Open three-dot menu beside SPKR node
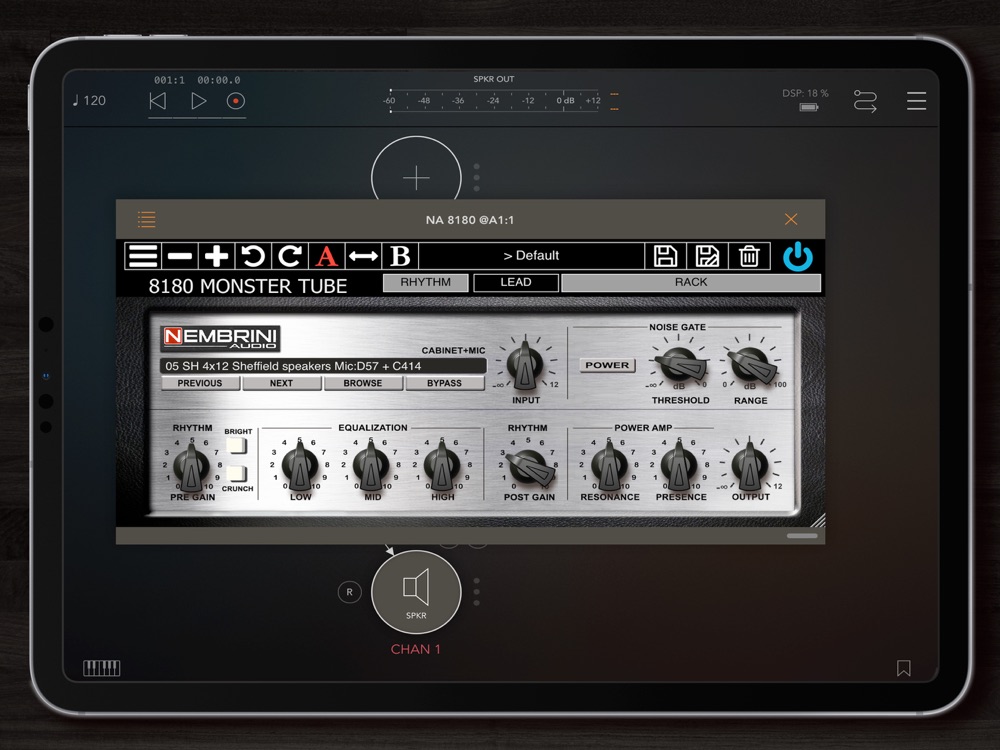Viewport: 1000px width, 750px height. [x=476, y=592]
